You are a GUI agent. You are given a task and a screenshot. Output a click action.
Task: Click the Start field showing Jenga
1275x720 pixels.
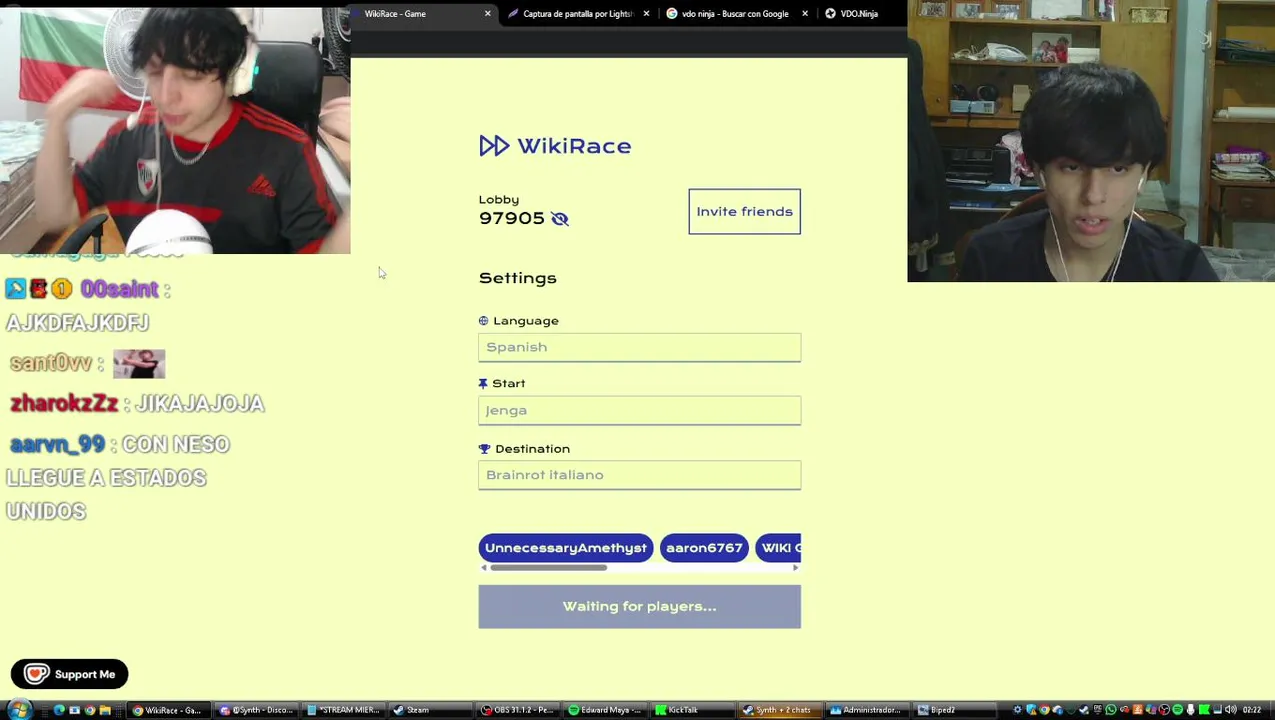[639, 410]
